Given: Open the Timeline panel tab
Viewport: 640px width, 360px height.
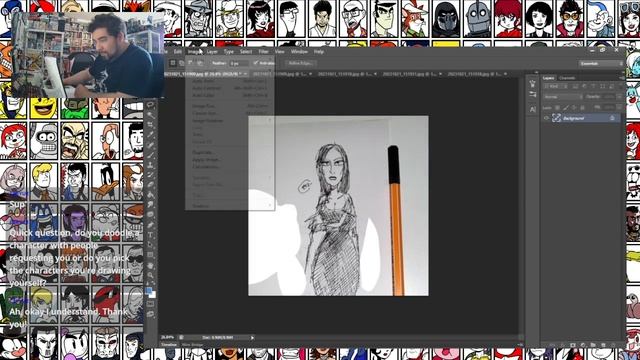Looking at the screenshot, I should 169,345.
